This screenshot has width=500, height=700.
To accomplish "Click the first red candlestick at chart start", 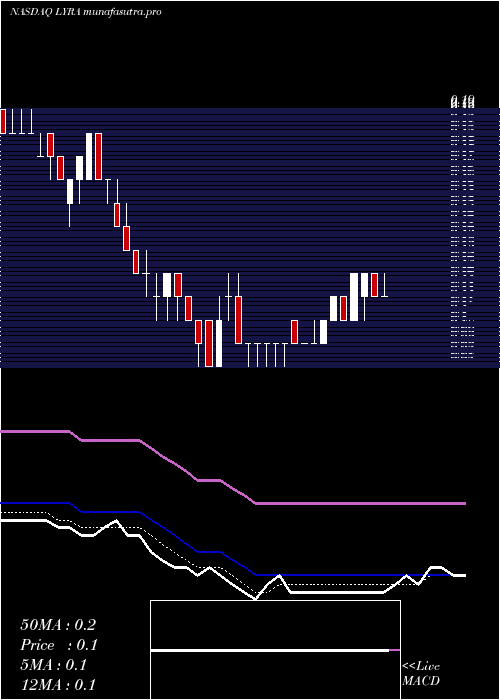I will (3, 121).
